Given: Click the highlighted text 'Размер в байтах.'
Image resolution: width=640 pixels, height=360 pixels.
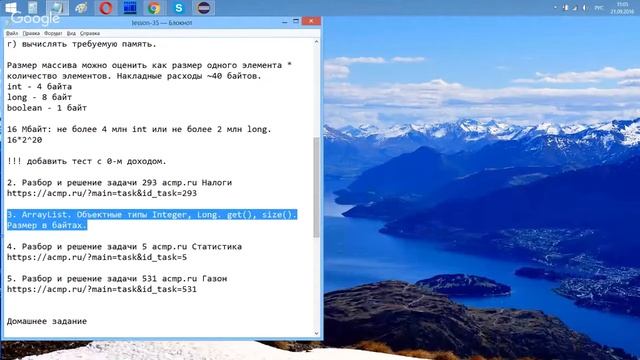Looking at the screenshot, I should [47, 225].
